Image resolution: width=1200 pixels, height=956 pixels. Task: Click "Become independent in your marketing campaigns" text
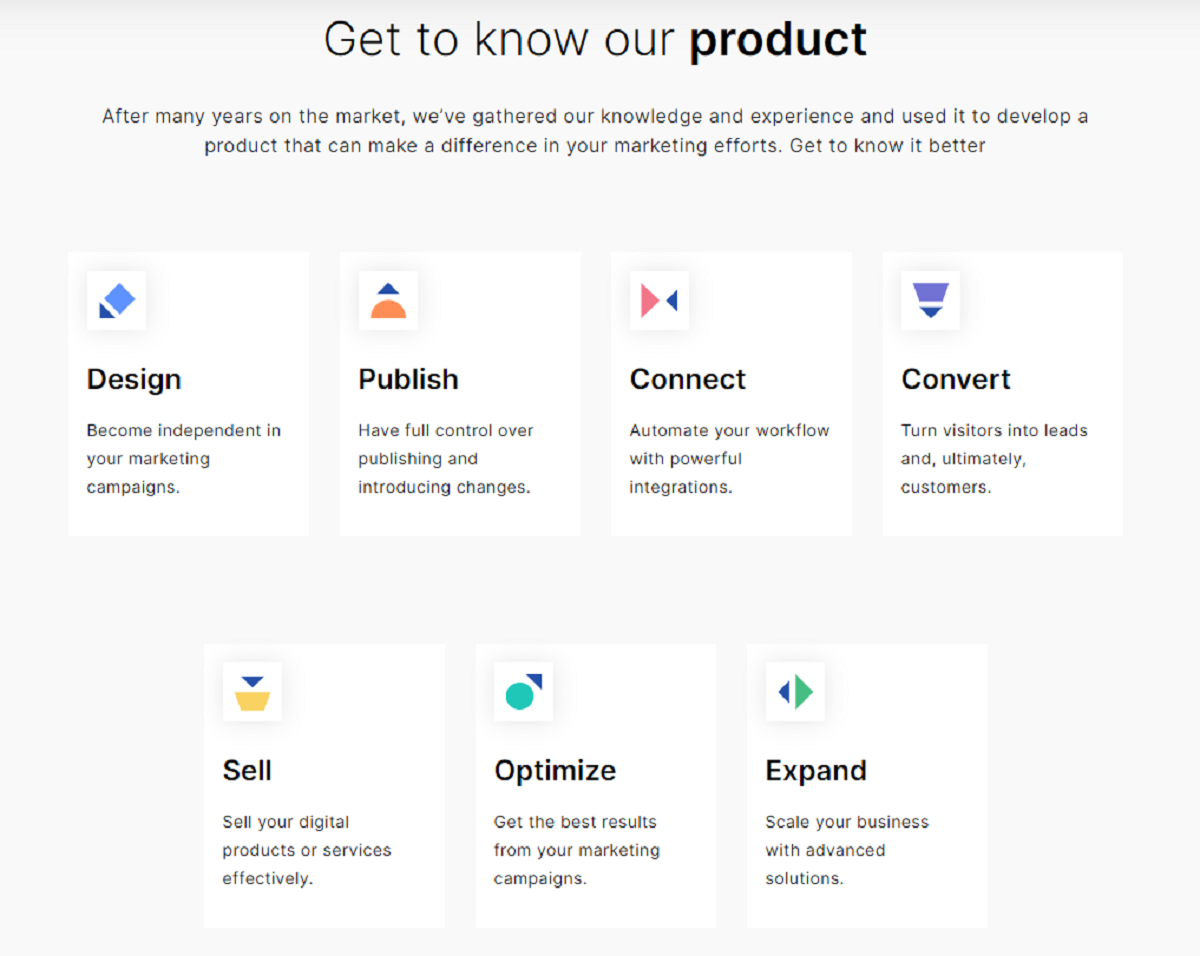coord(184,459)
